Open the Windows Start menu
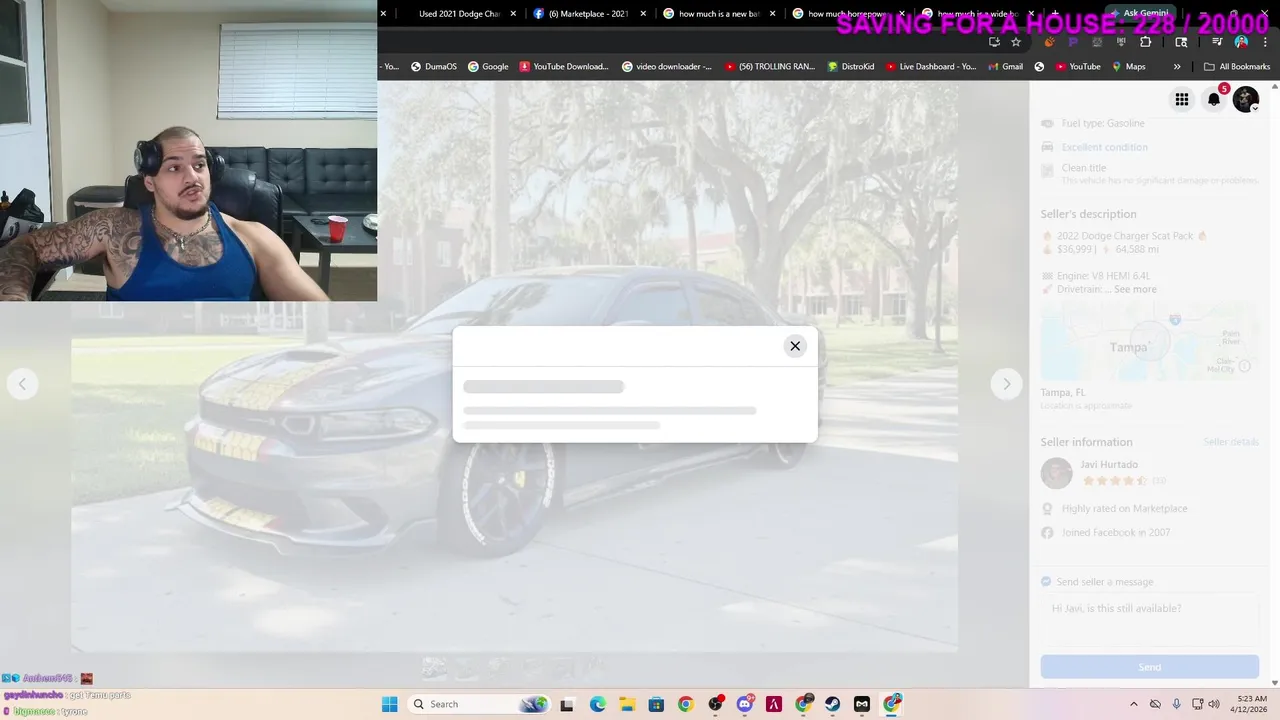1280x720 pixels. [389, 704]
